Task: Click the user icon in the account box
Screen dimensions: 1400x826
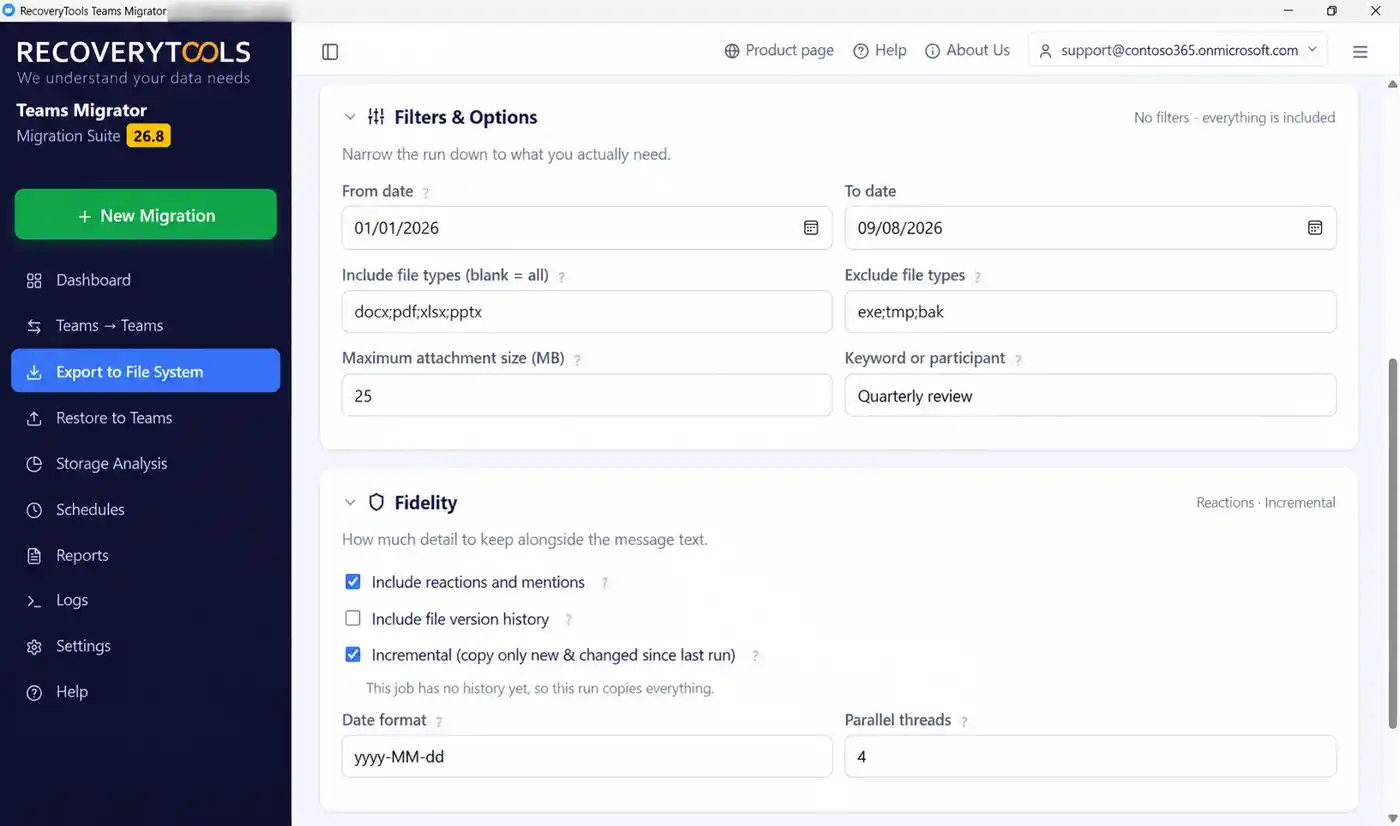Action: tap(1046, 51)
